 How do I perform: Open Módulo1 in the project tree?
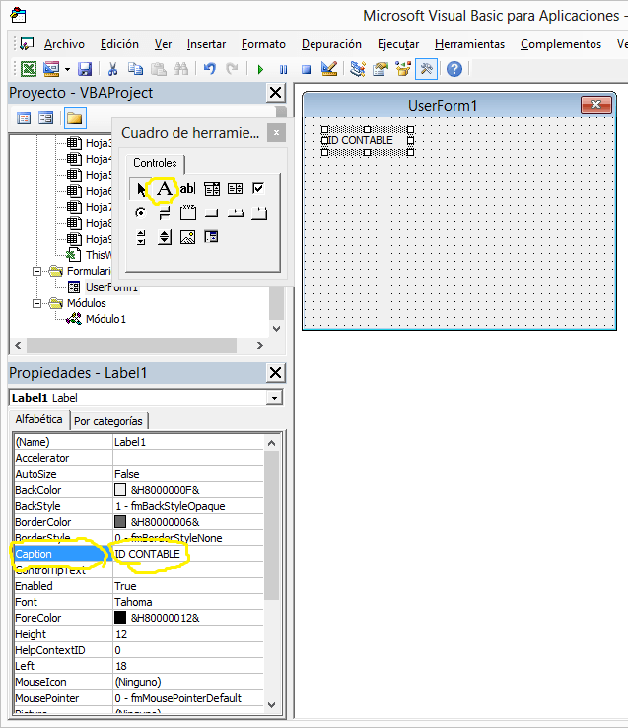105,319
